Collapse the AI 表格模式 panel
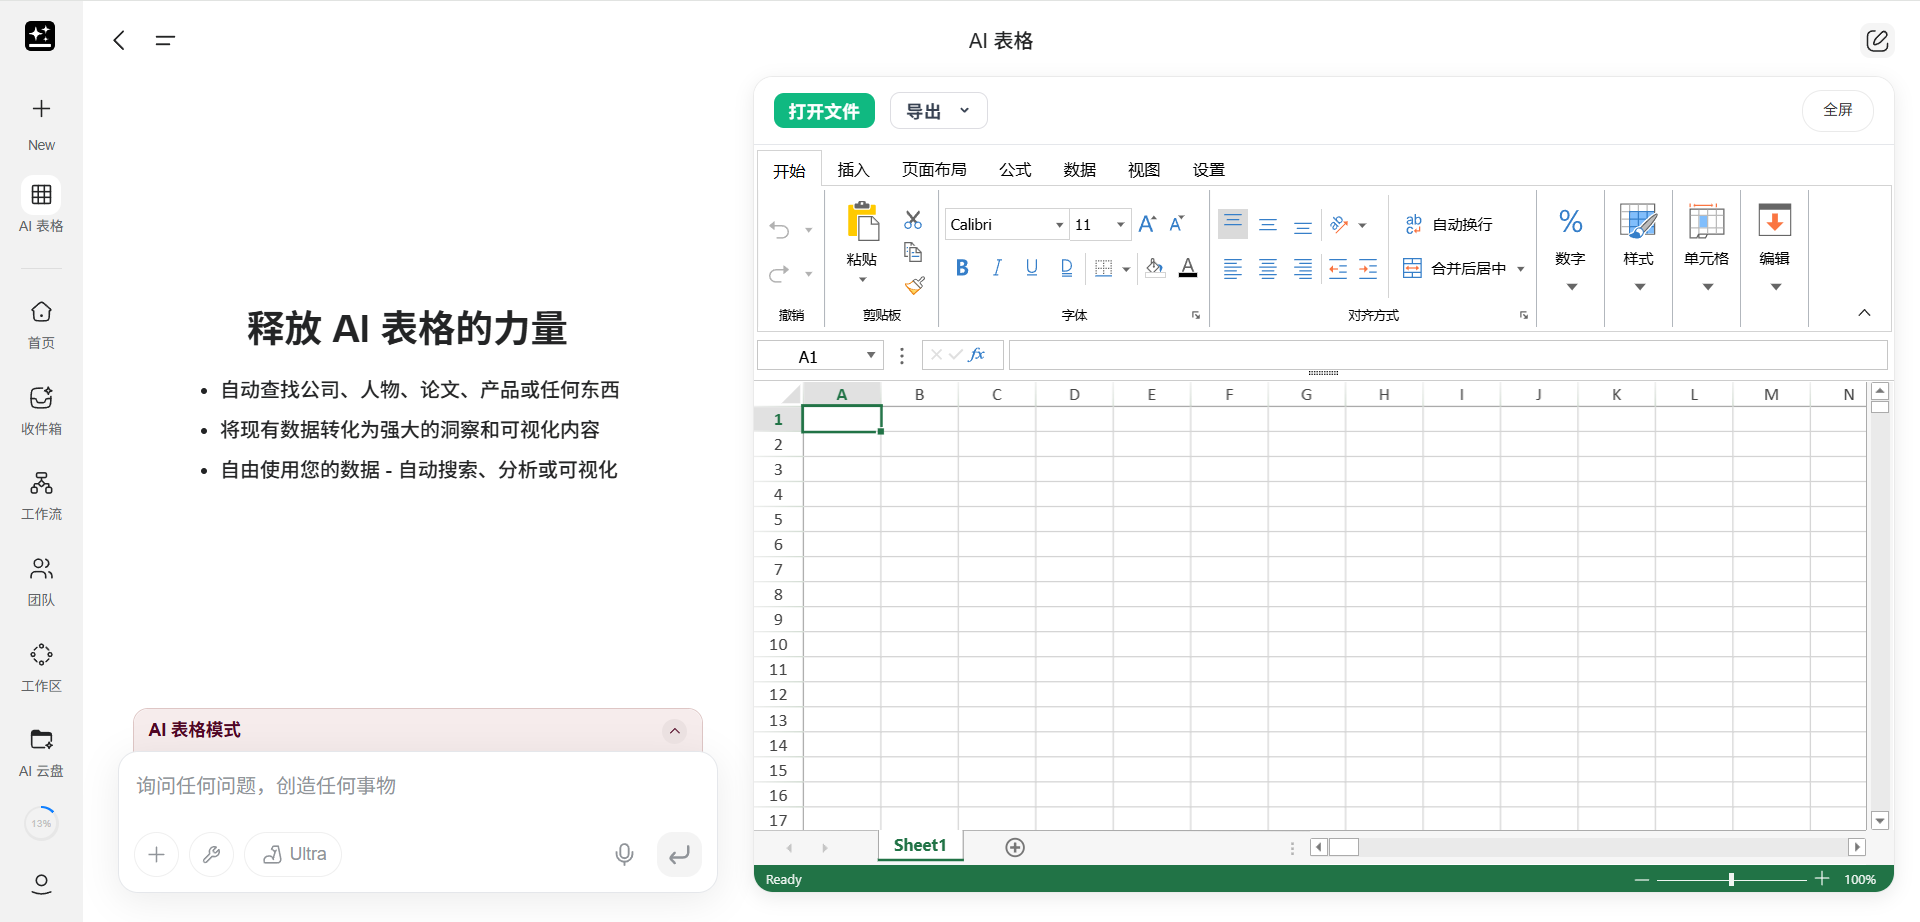 (675, 731)
